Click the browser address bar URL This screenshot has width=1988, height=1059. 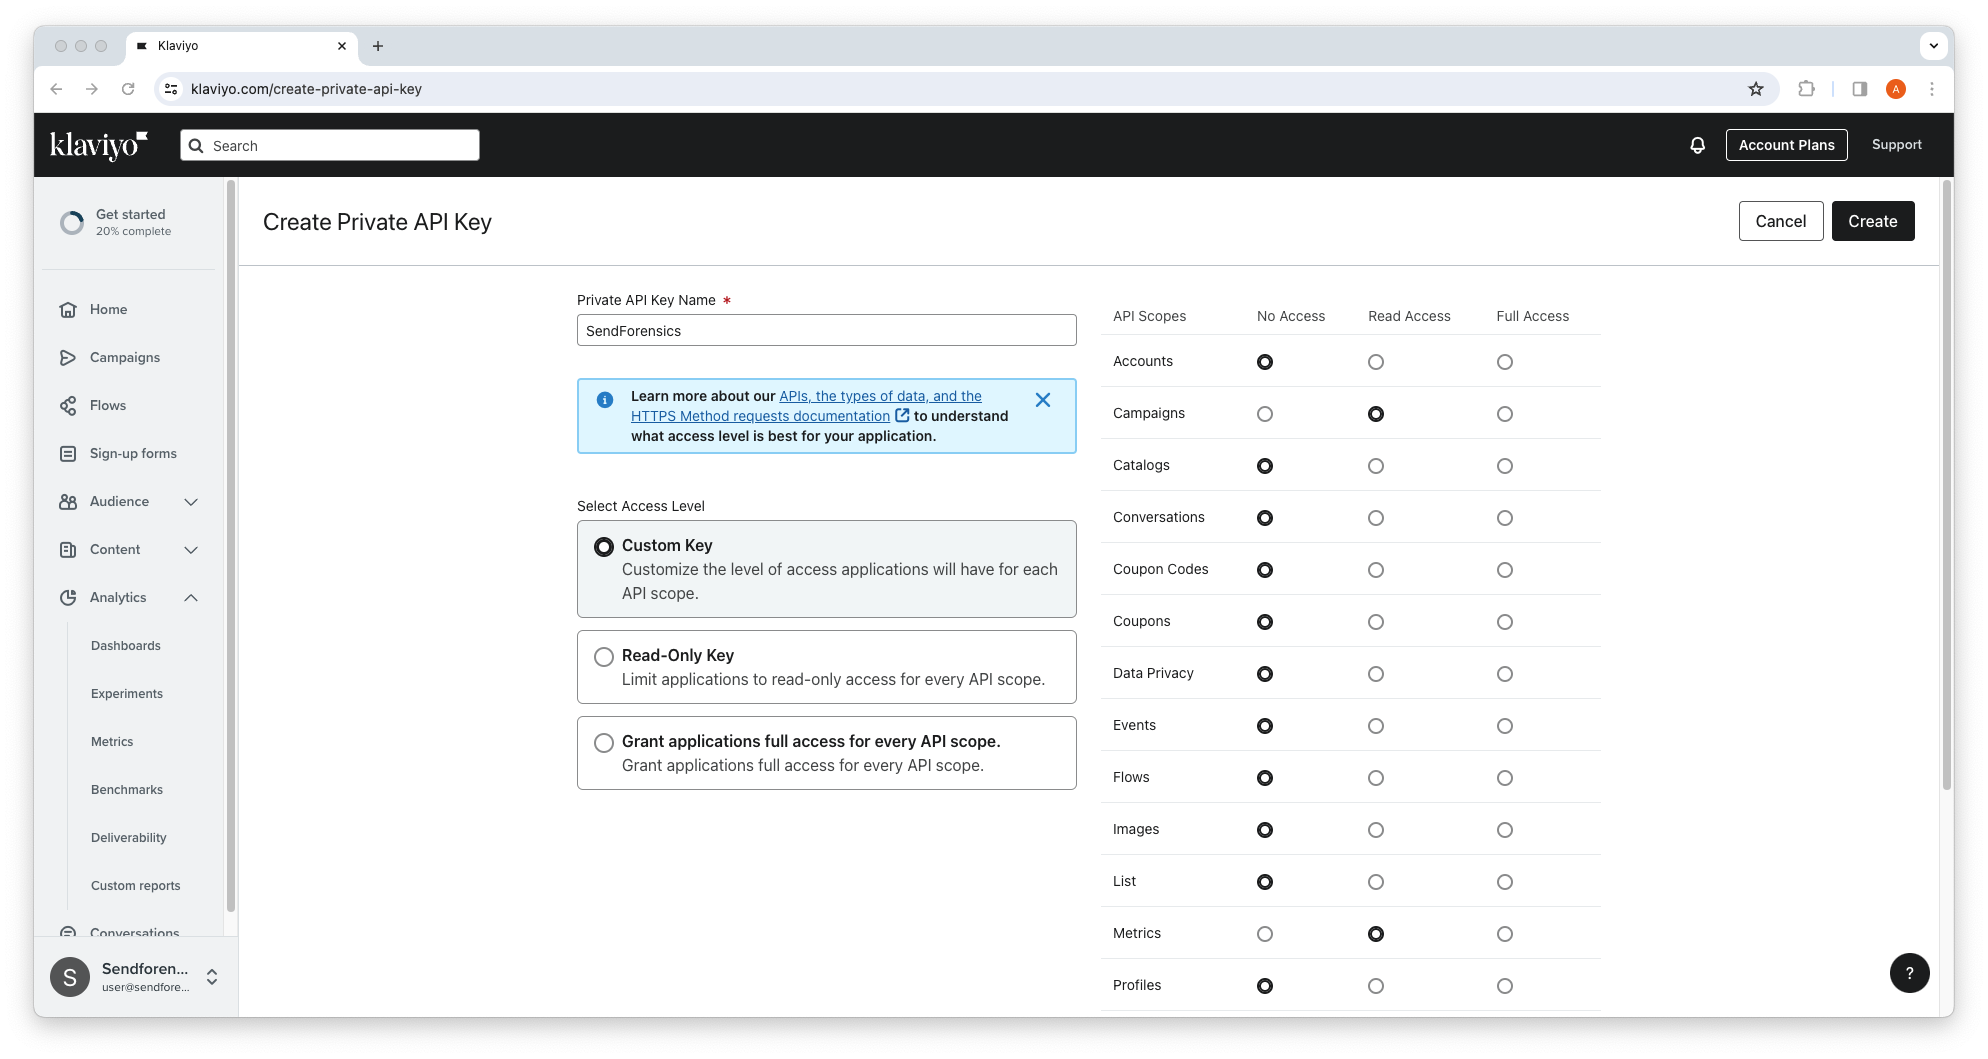coord(306,89)
